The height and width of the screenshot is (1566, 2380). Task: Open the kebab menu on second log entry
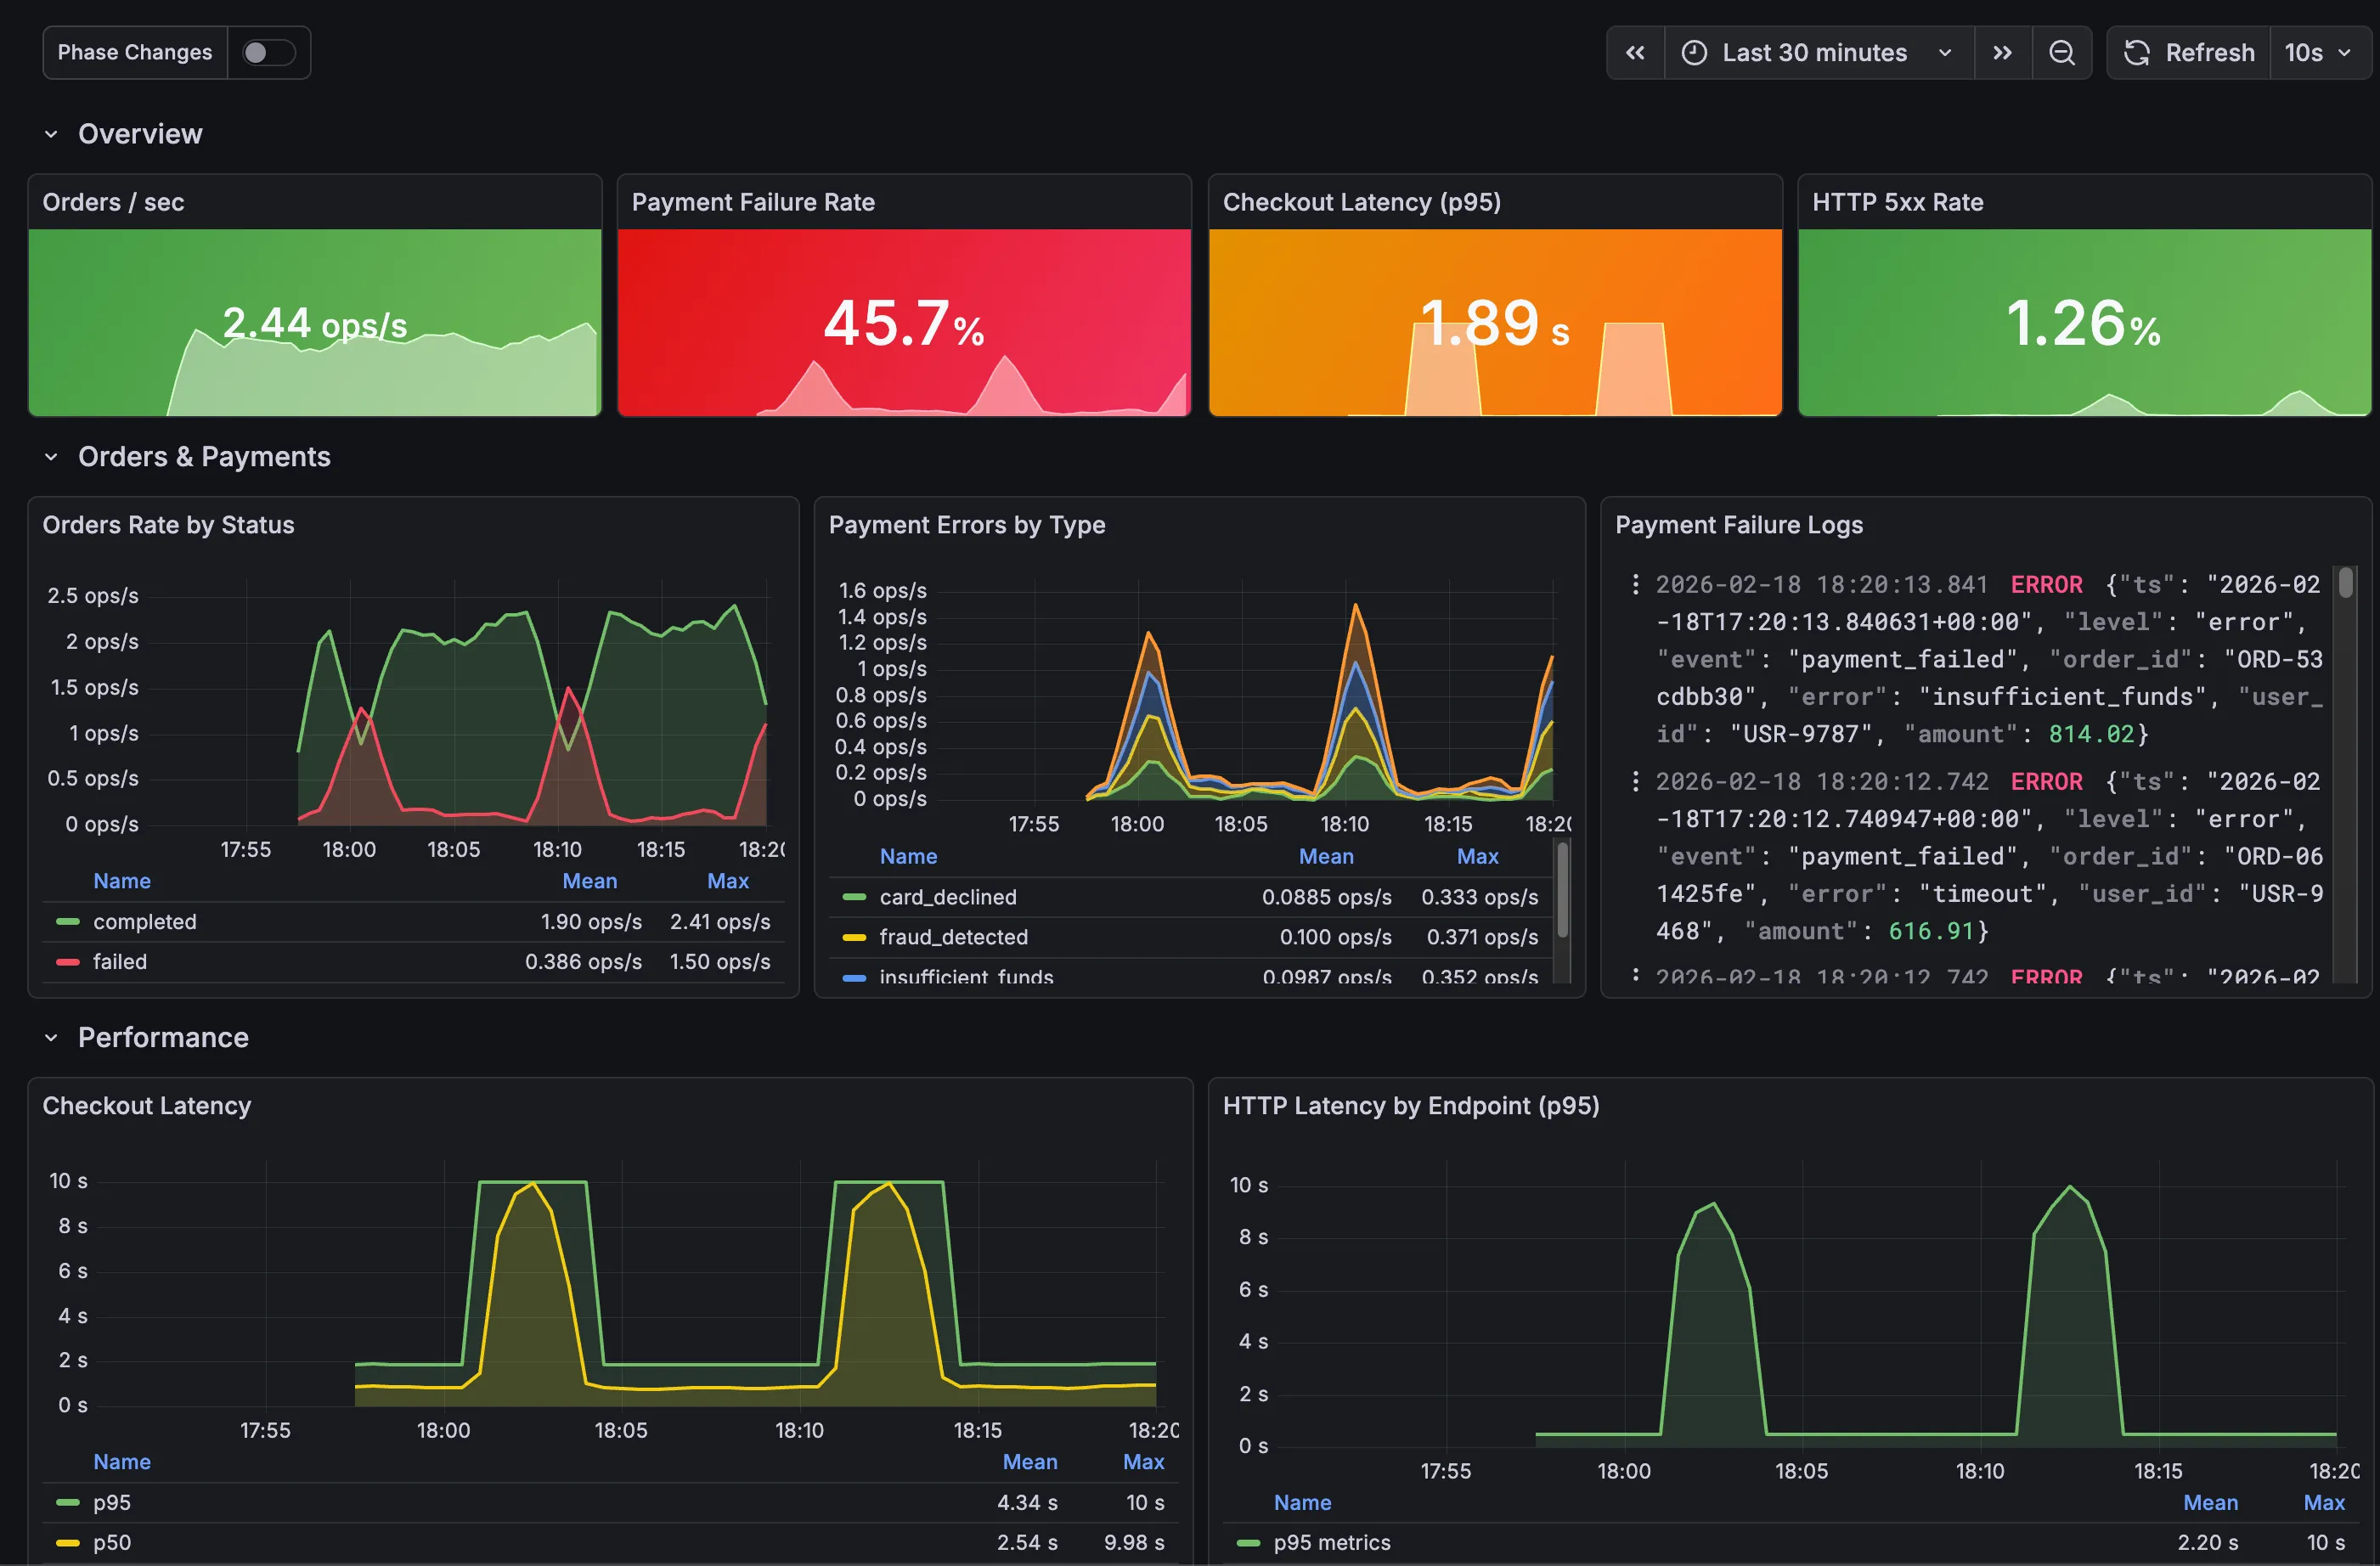(x=1636, y=781)
